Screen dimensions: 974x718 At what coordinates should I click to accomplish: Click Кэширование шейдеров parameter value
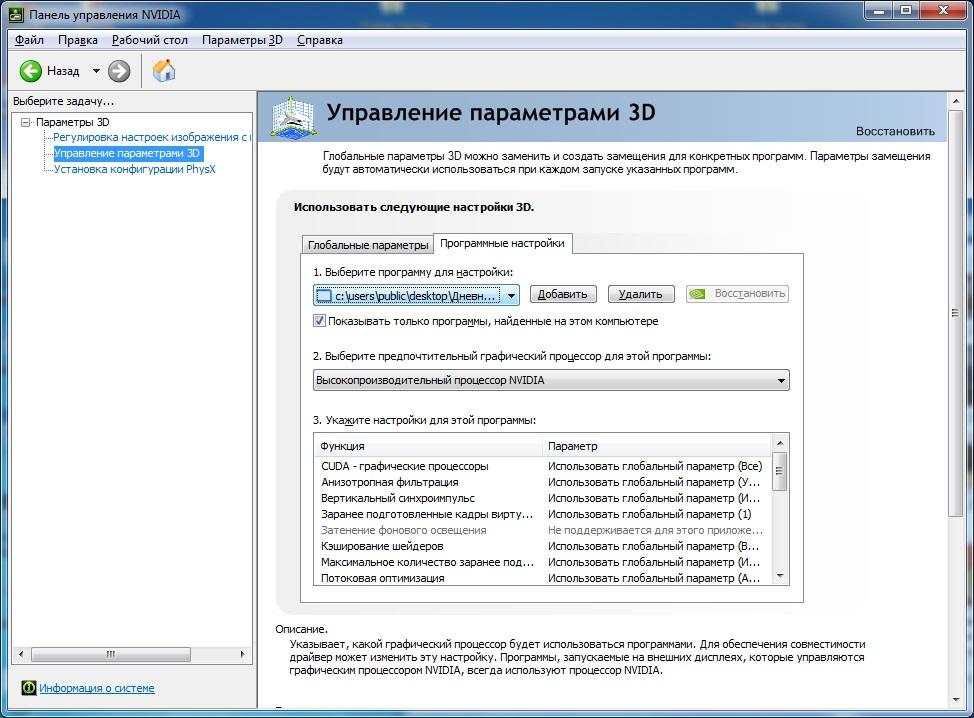(653, 547)
